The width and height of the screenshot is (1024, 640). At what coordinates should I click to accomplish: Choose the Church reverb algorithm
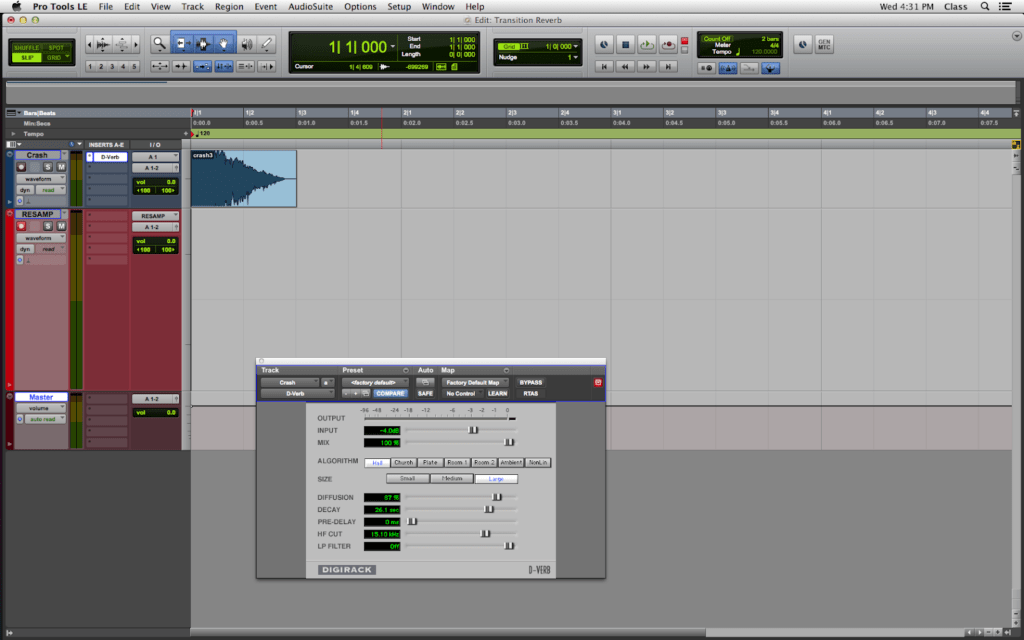(404, 463)
